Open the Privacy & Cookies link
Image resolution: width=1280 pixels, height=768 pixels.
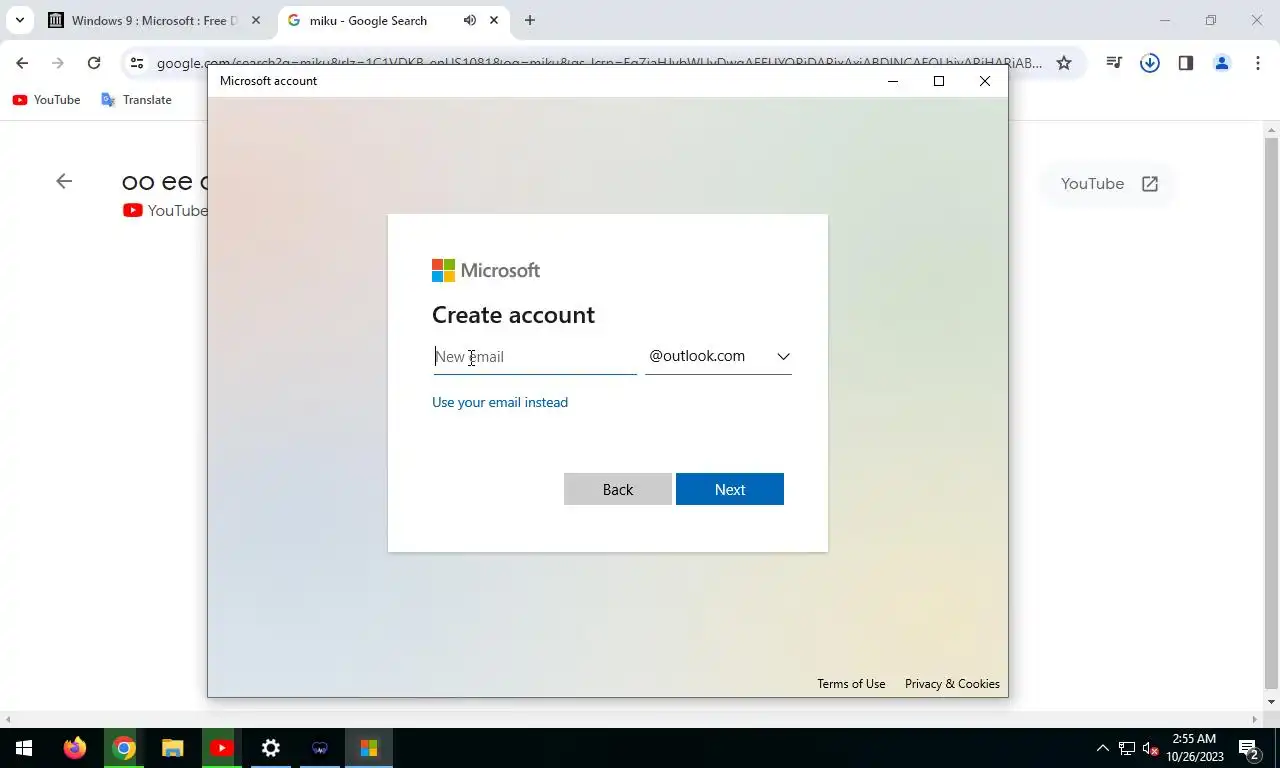(x=952, y=684)
